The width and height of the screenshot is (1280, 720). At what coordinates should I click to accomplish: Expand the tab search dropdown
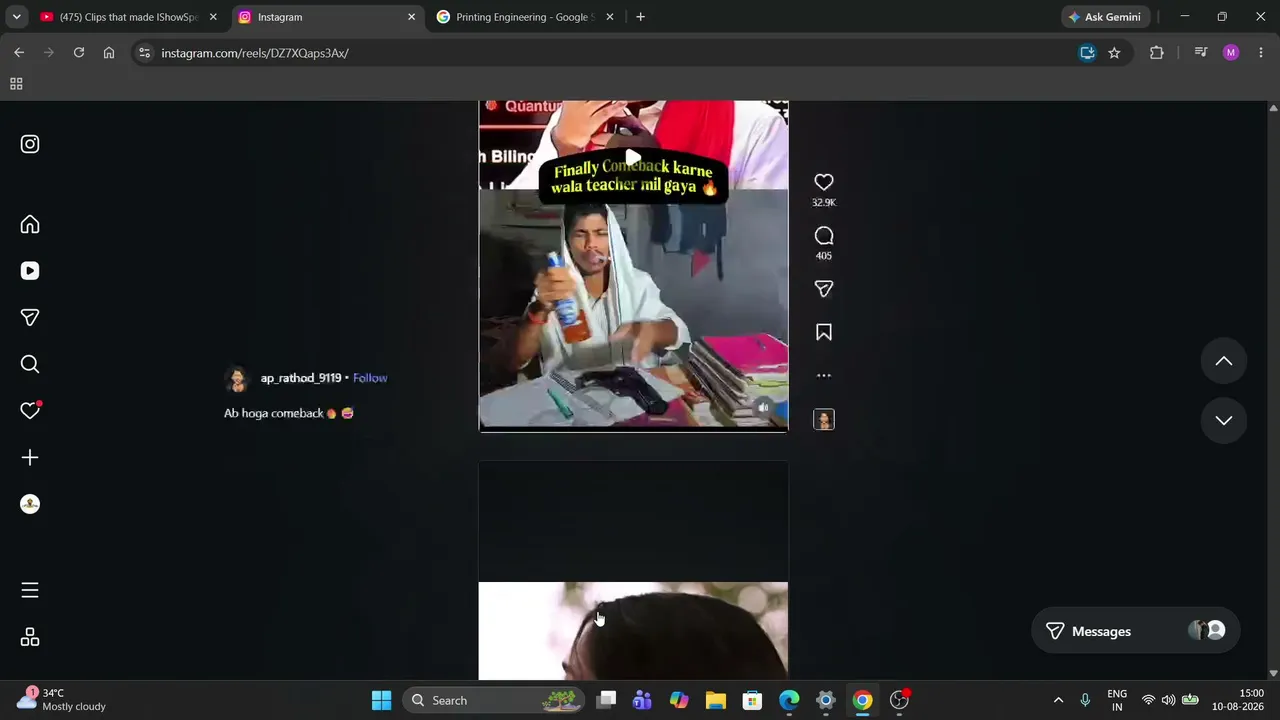[16, 17]
